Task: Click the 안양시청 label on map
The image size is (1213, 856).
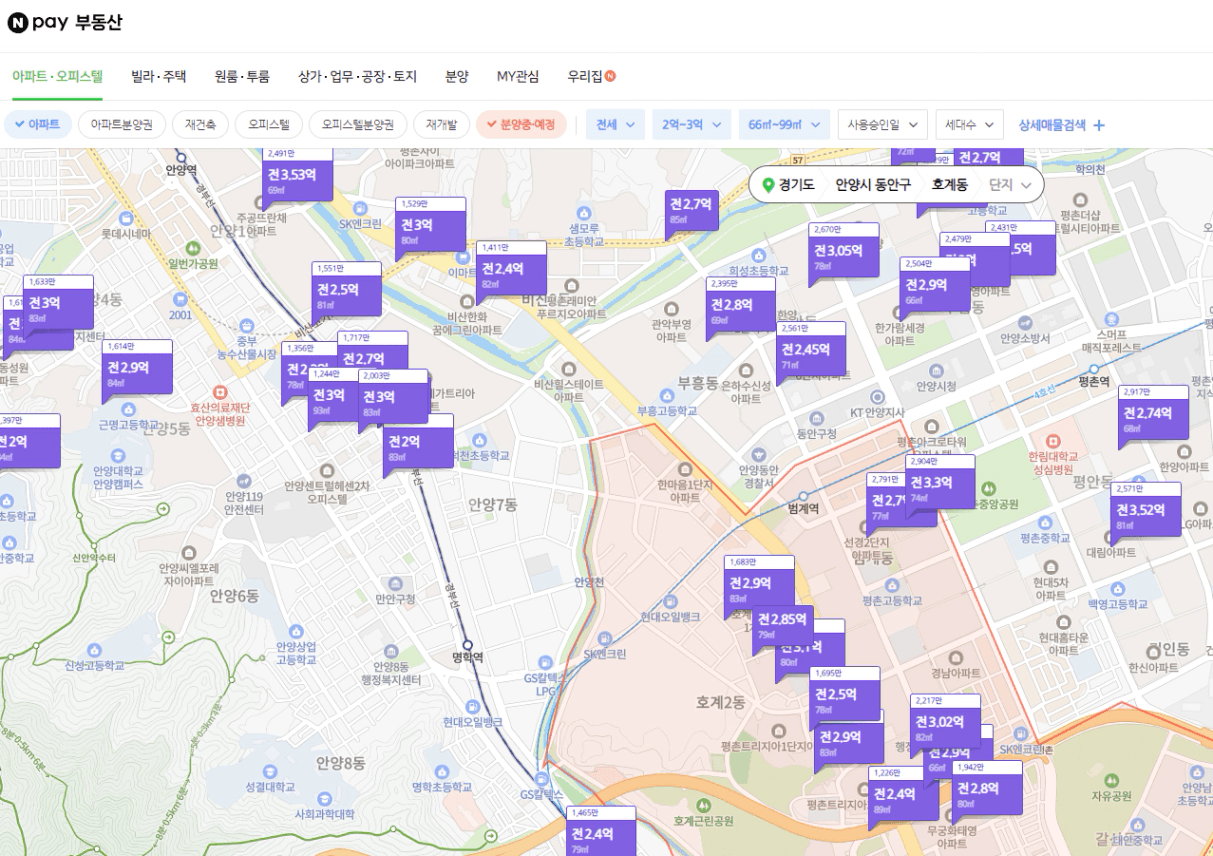Action: [x=937, y=386]
